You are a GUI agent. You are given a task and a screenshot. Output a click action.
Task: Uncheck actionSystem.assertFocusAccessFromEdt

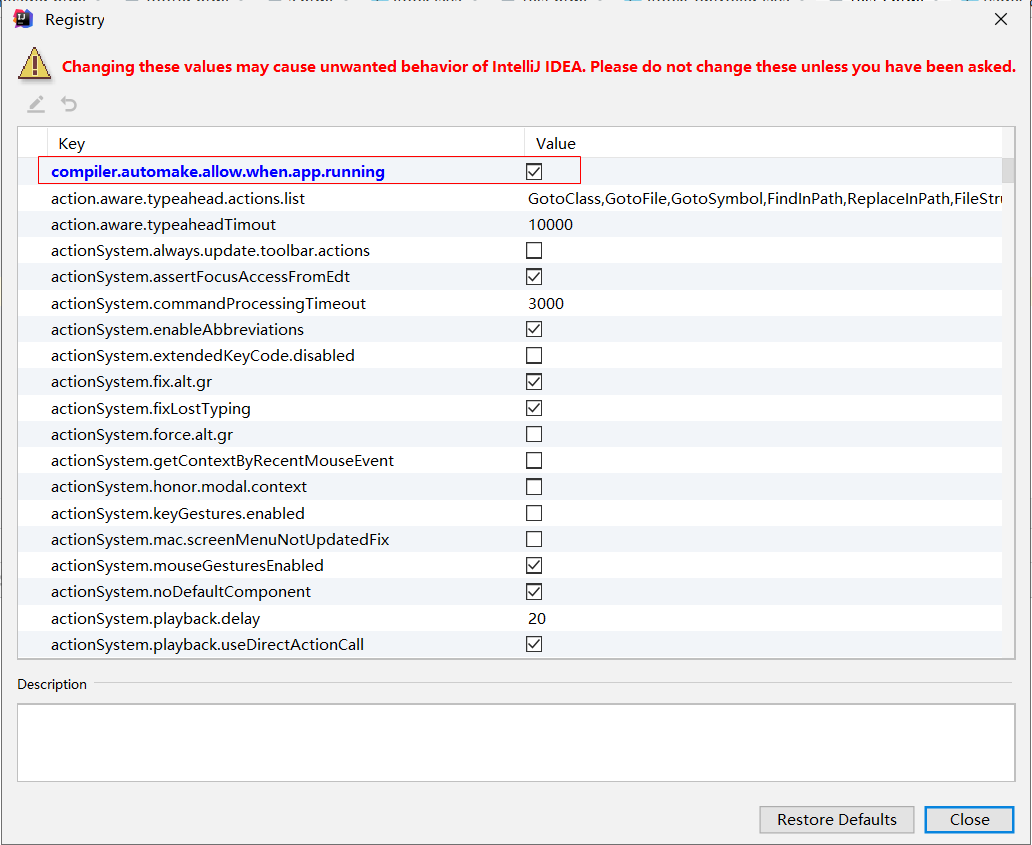pos(534,277)
